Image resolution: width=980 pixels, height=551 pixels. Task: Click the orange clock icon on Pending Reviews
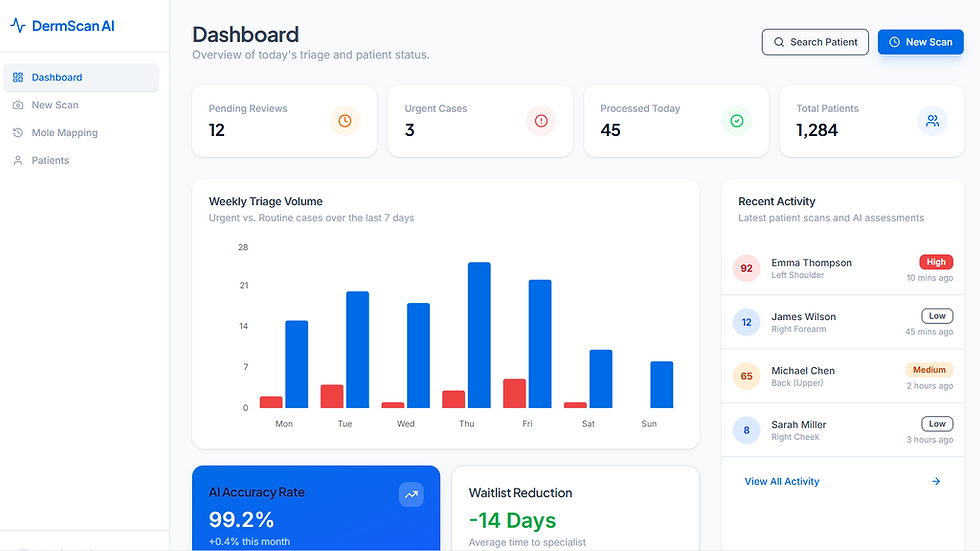pyautogui.click(x=345, y=121)
